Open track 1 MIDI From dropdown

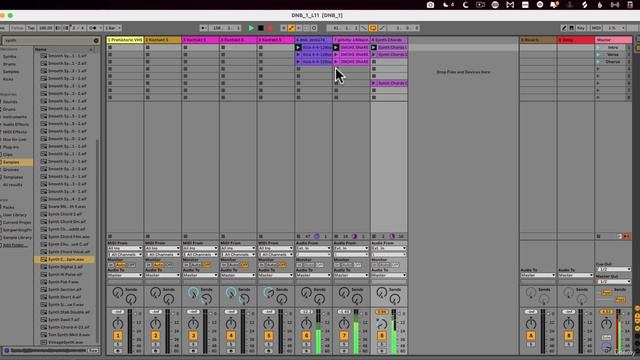click(x=125, y=248)
